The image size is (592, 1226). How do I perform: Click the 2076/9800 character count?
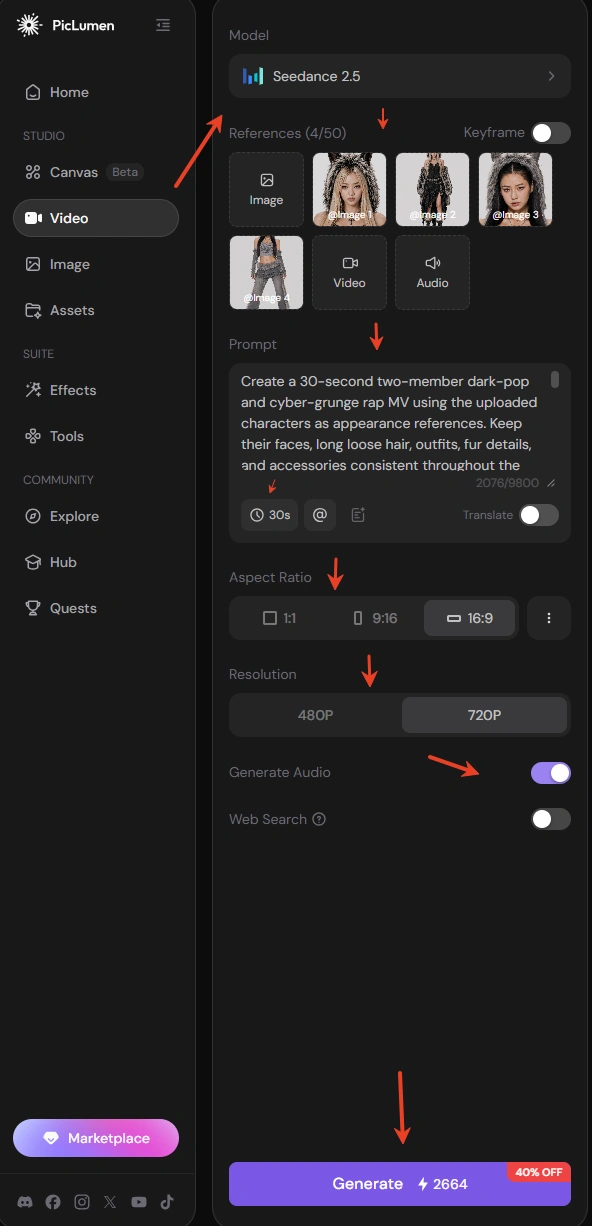tap(509, 482)
